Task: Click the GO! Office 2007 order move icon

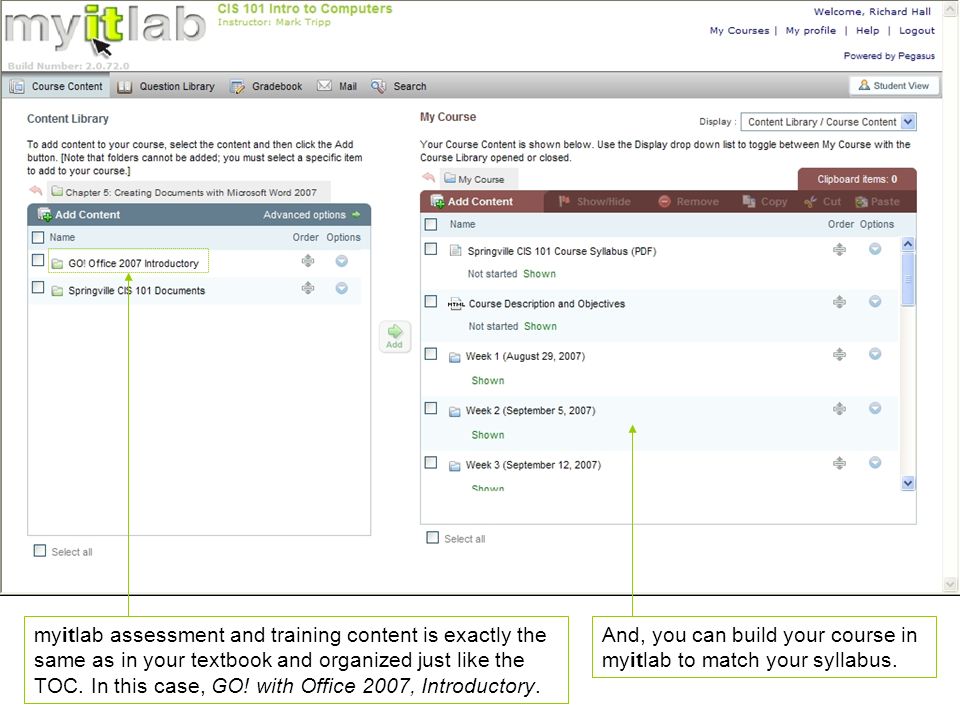Action: point(308,261)
